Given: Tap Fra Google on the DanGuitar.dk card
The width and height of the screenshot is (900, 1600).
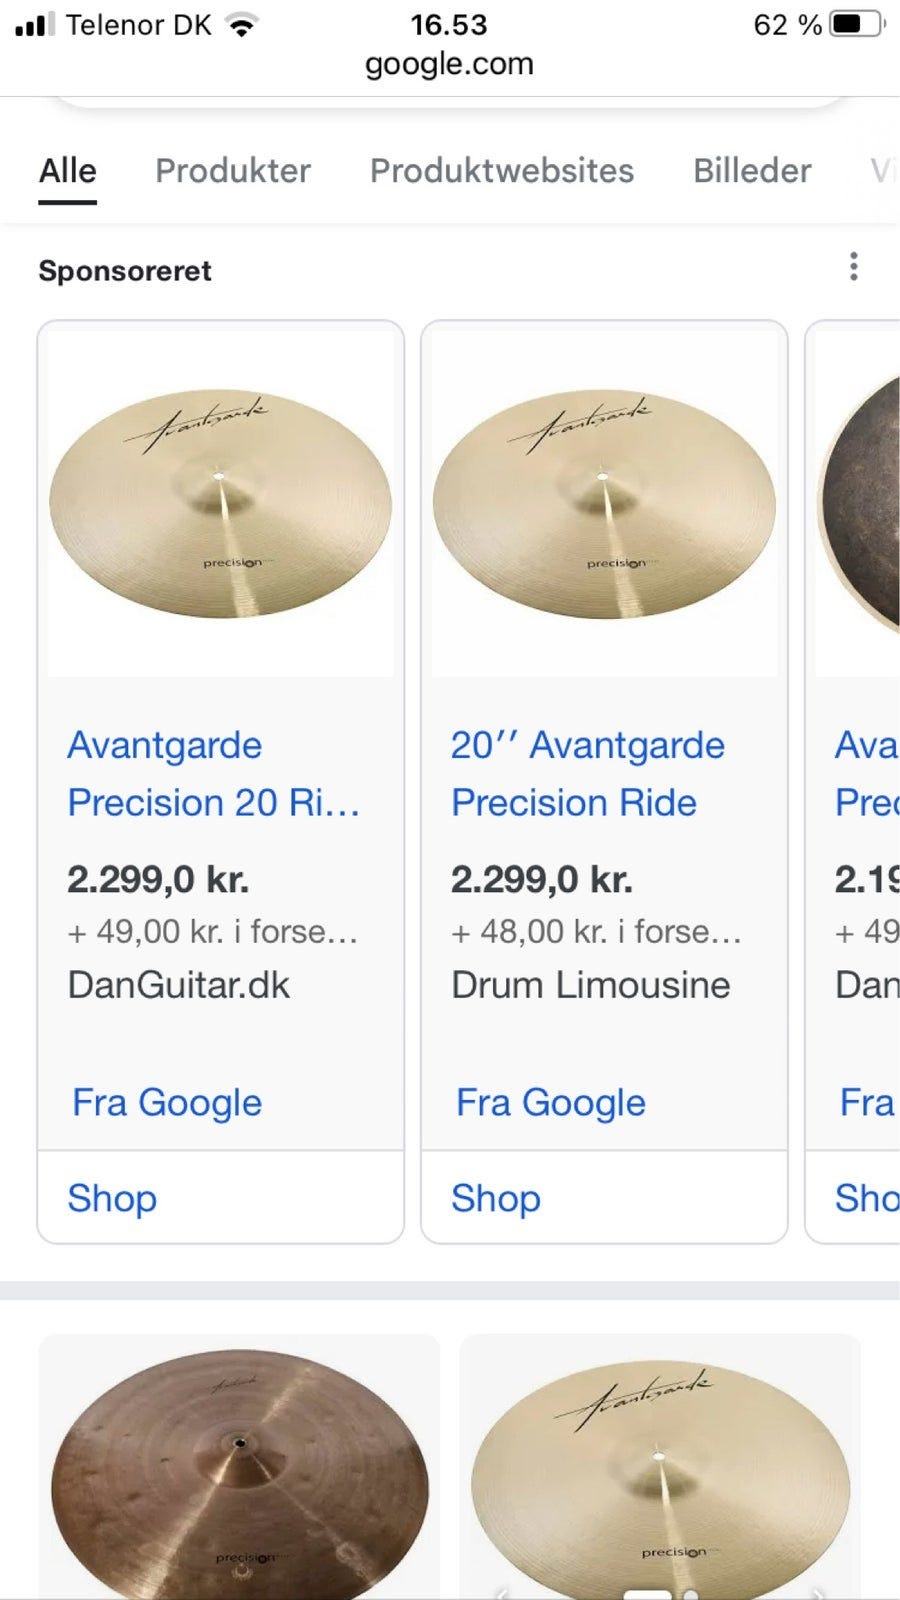Looking at the screenshot, I should 167,1102.
